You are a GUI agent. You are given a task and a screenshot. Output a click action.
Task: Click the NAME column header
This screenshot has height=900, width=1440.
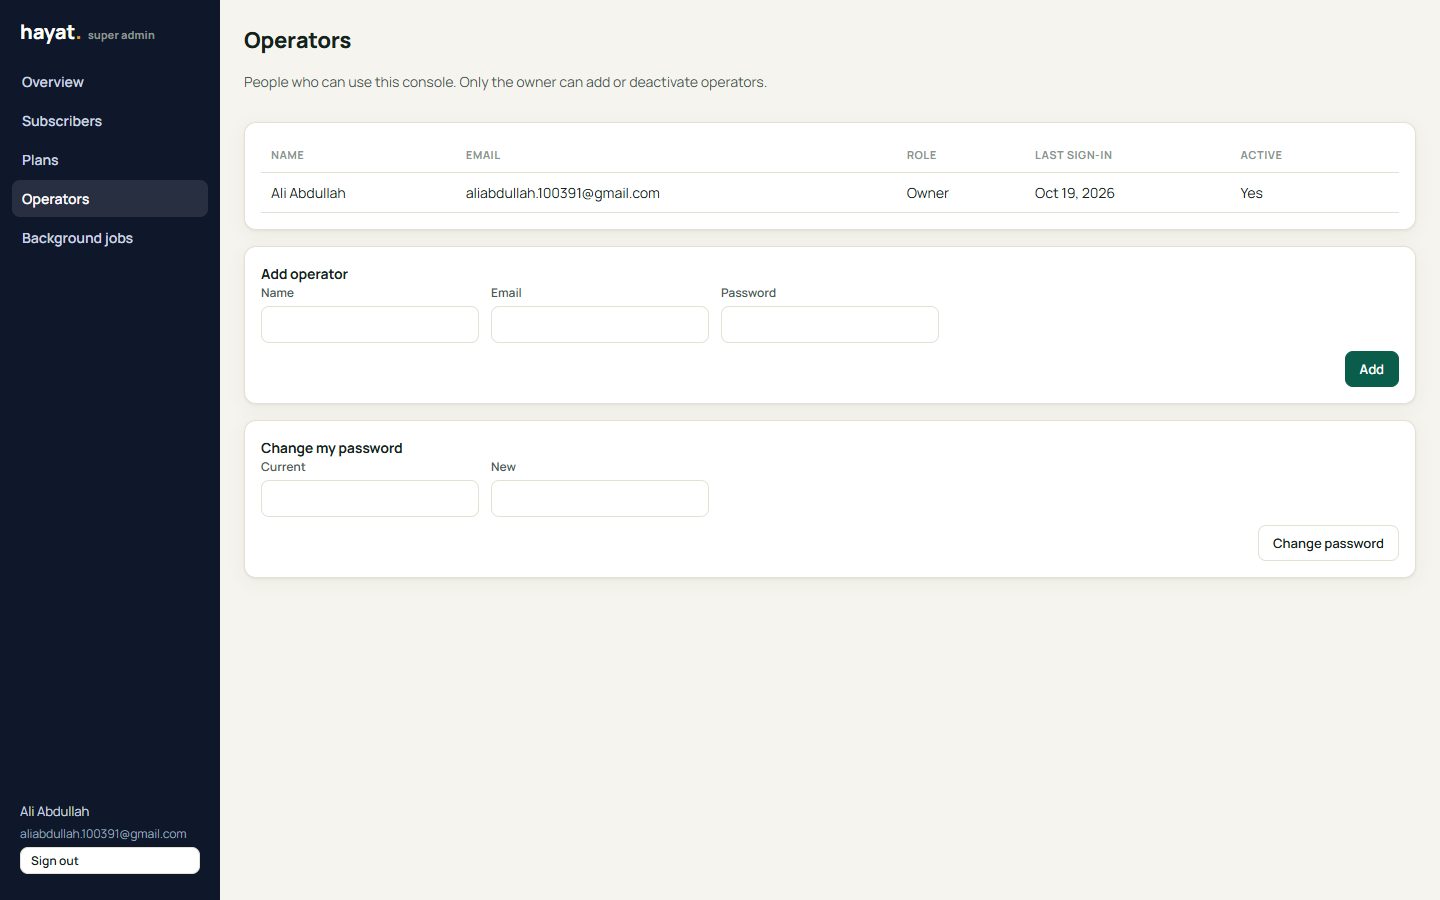(x=287, y=155)
